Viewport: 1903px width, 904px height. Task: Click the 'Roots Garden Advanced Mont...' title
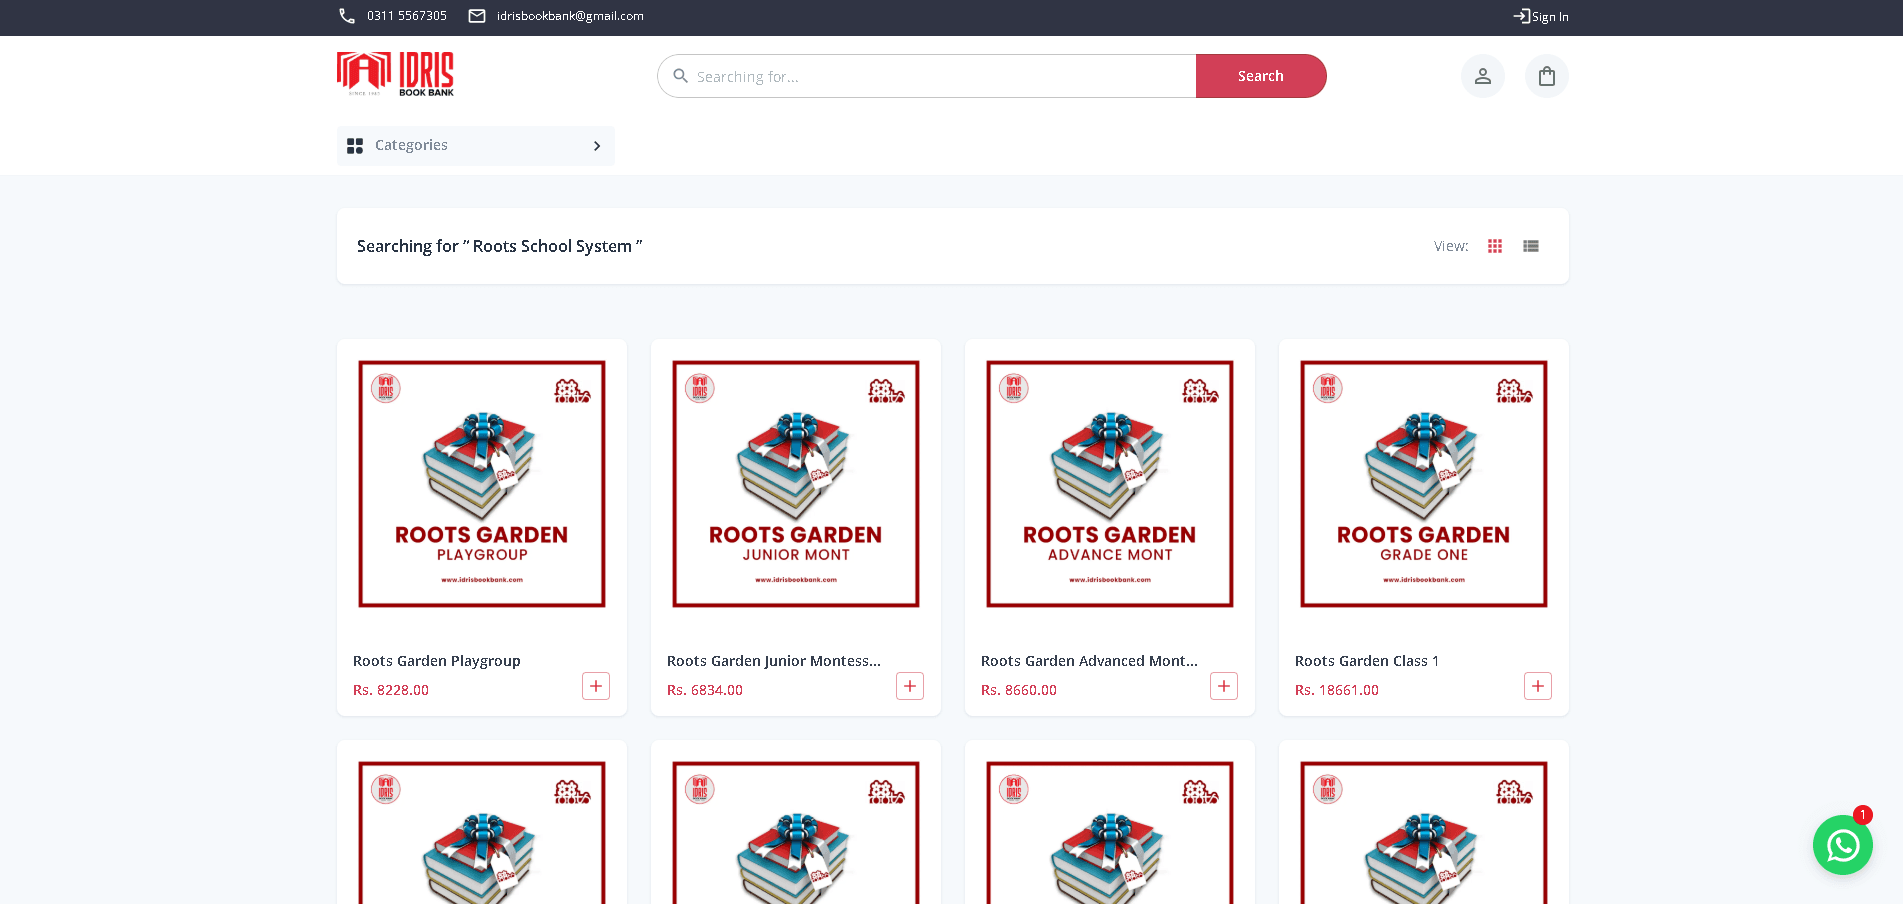tap(1089, 661)
